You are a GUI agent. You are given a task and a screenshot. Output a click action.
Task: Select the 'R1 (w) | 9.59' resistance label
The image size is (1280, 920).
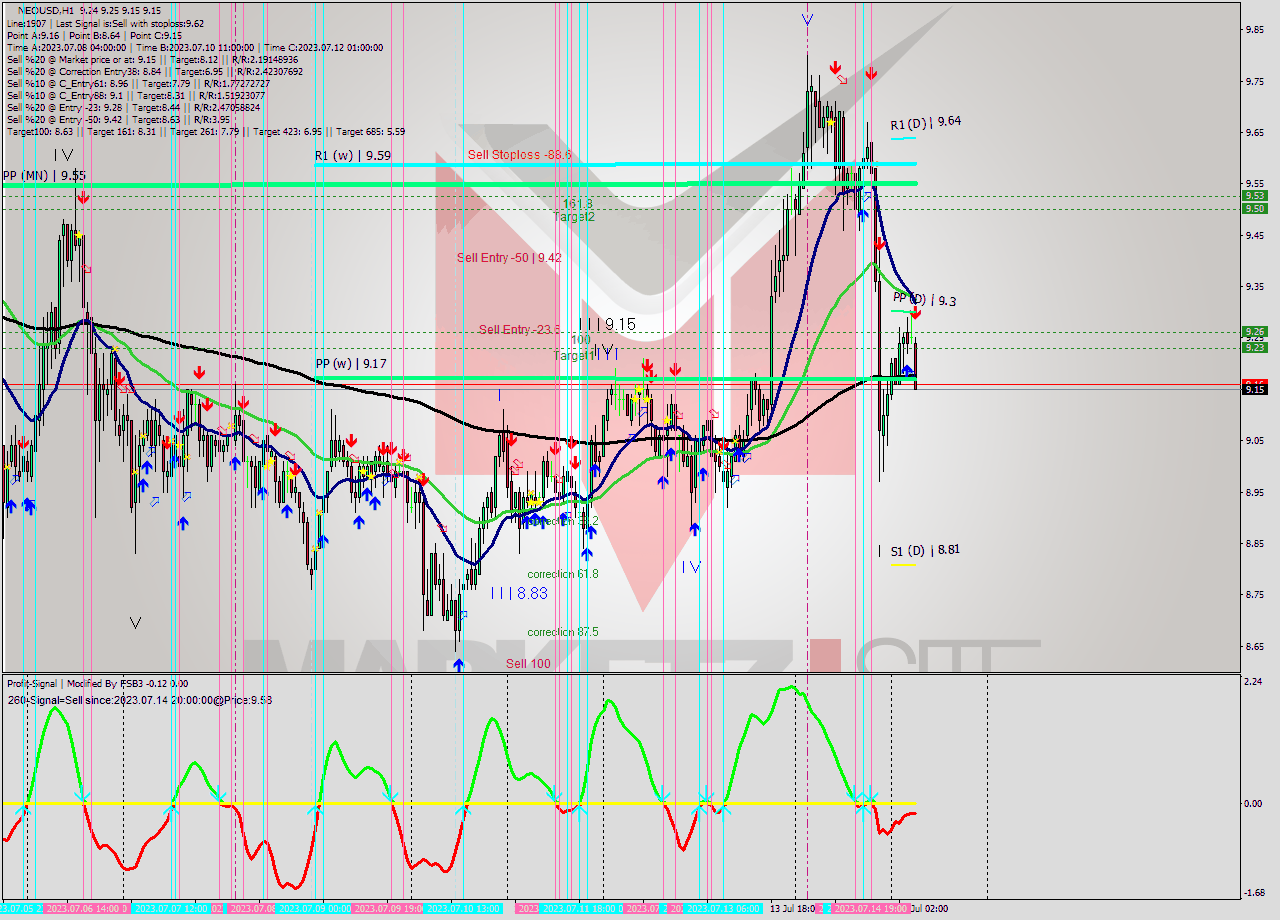352,155
